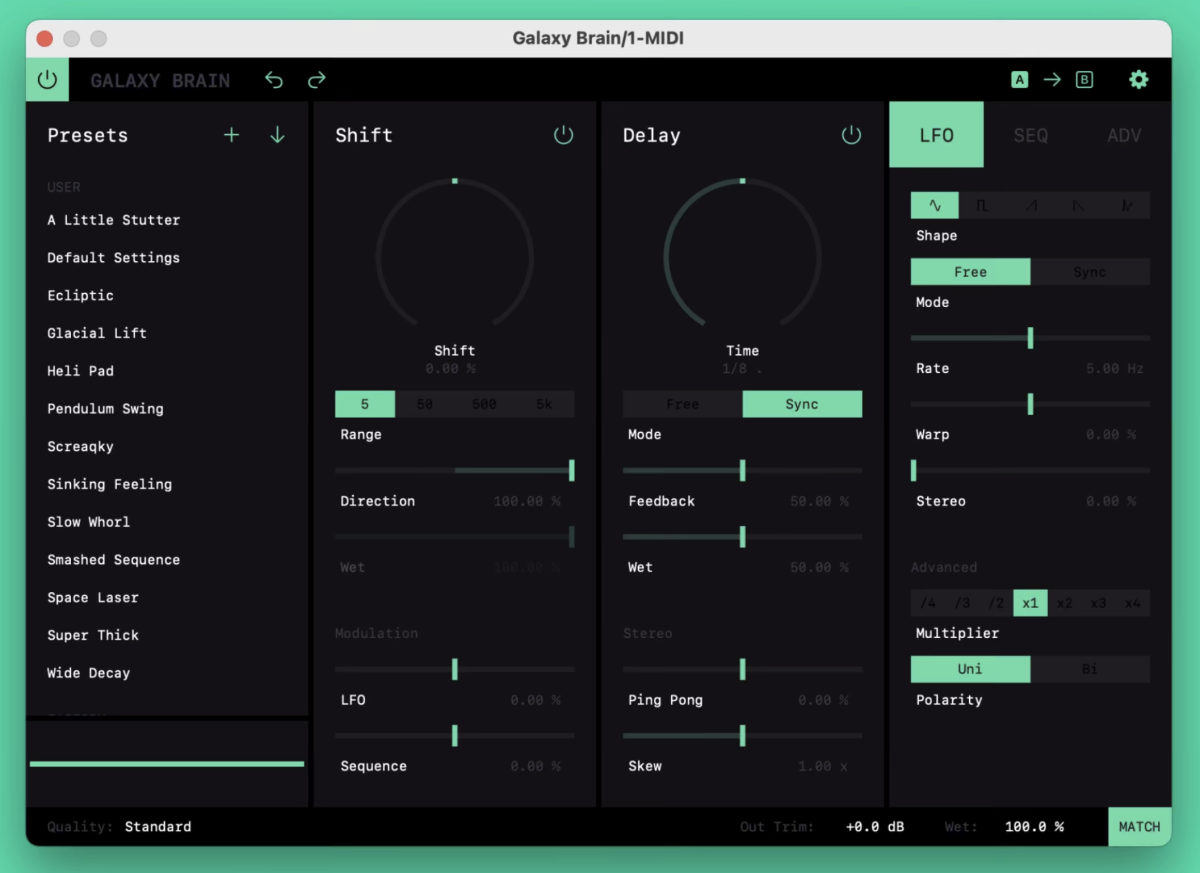Toggle the main plugin power button
Screen dimensions: 1200x873
click(x=47, y=80)
